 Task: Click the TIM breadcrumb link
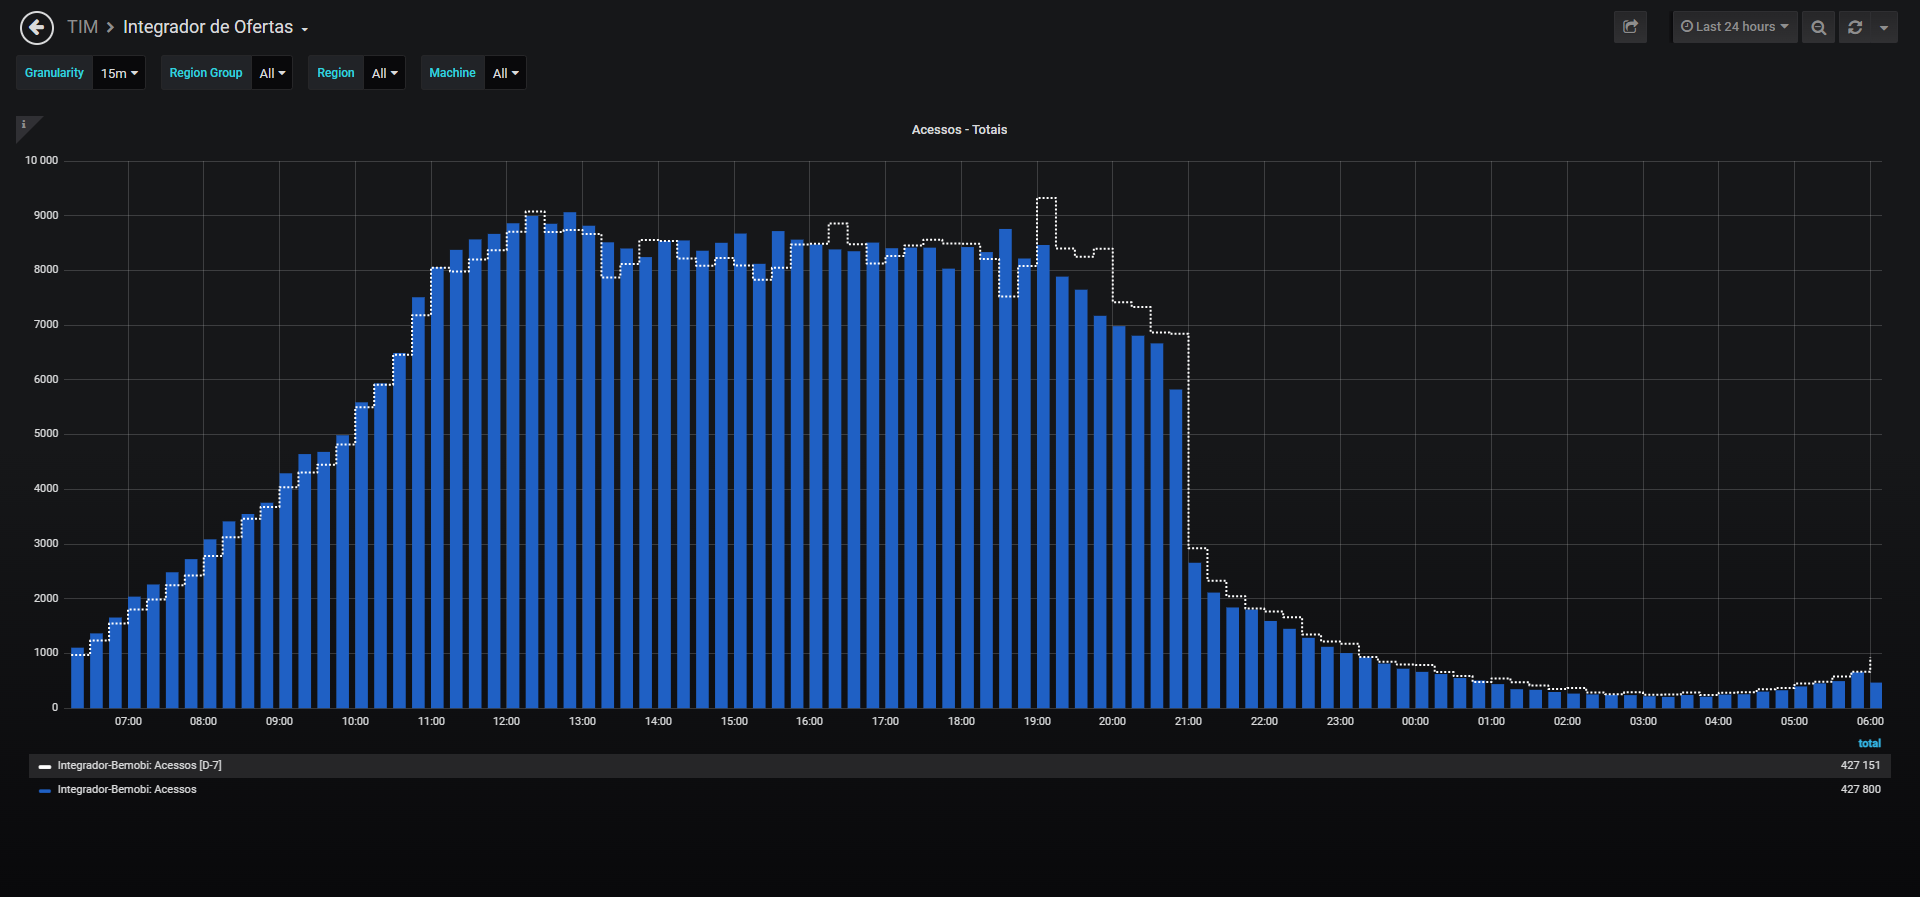coord(82,27)
